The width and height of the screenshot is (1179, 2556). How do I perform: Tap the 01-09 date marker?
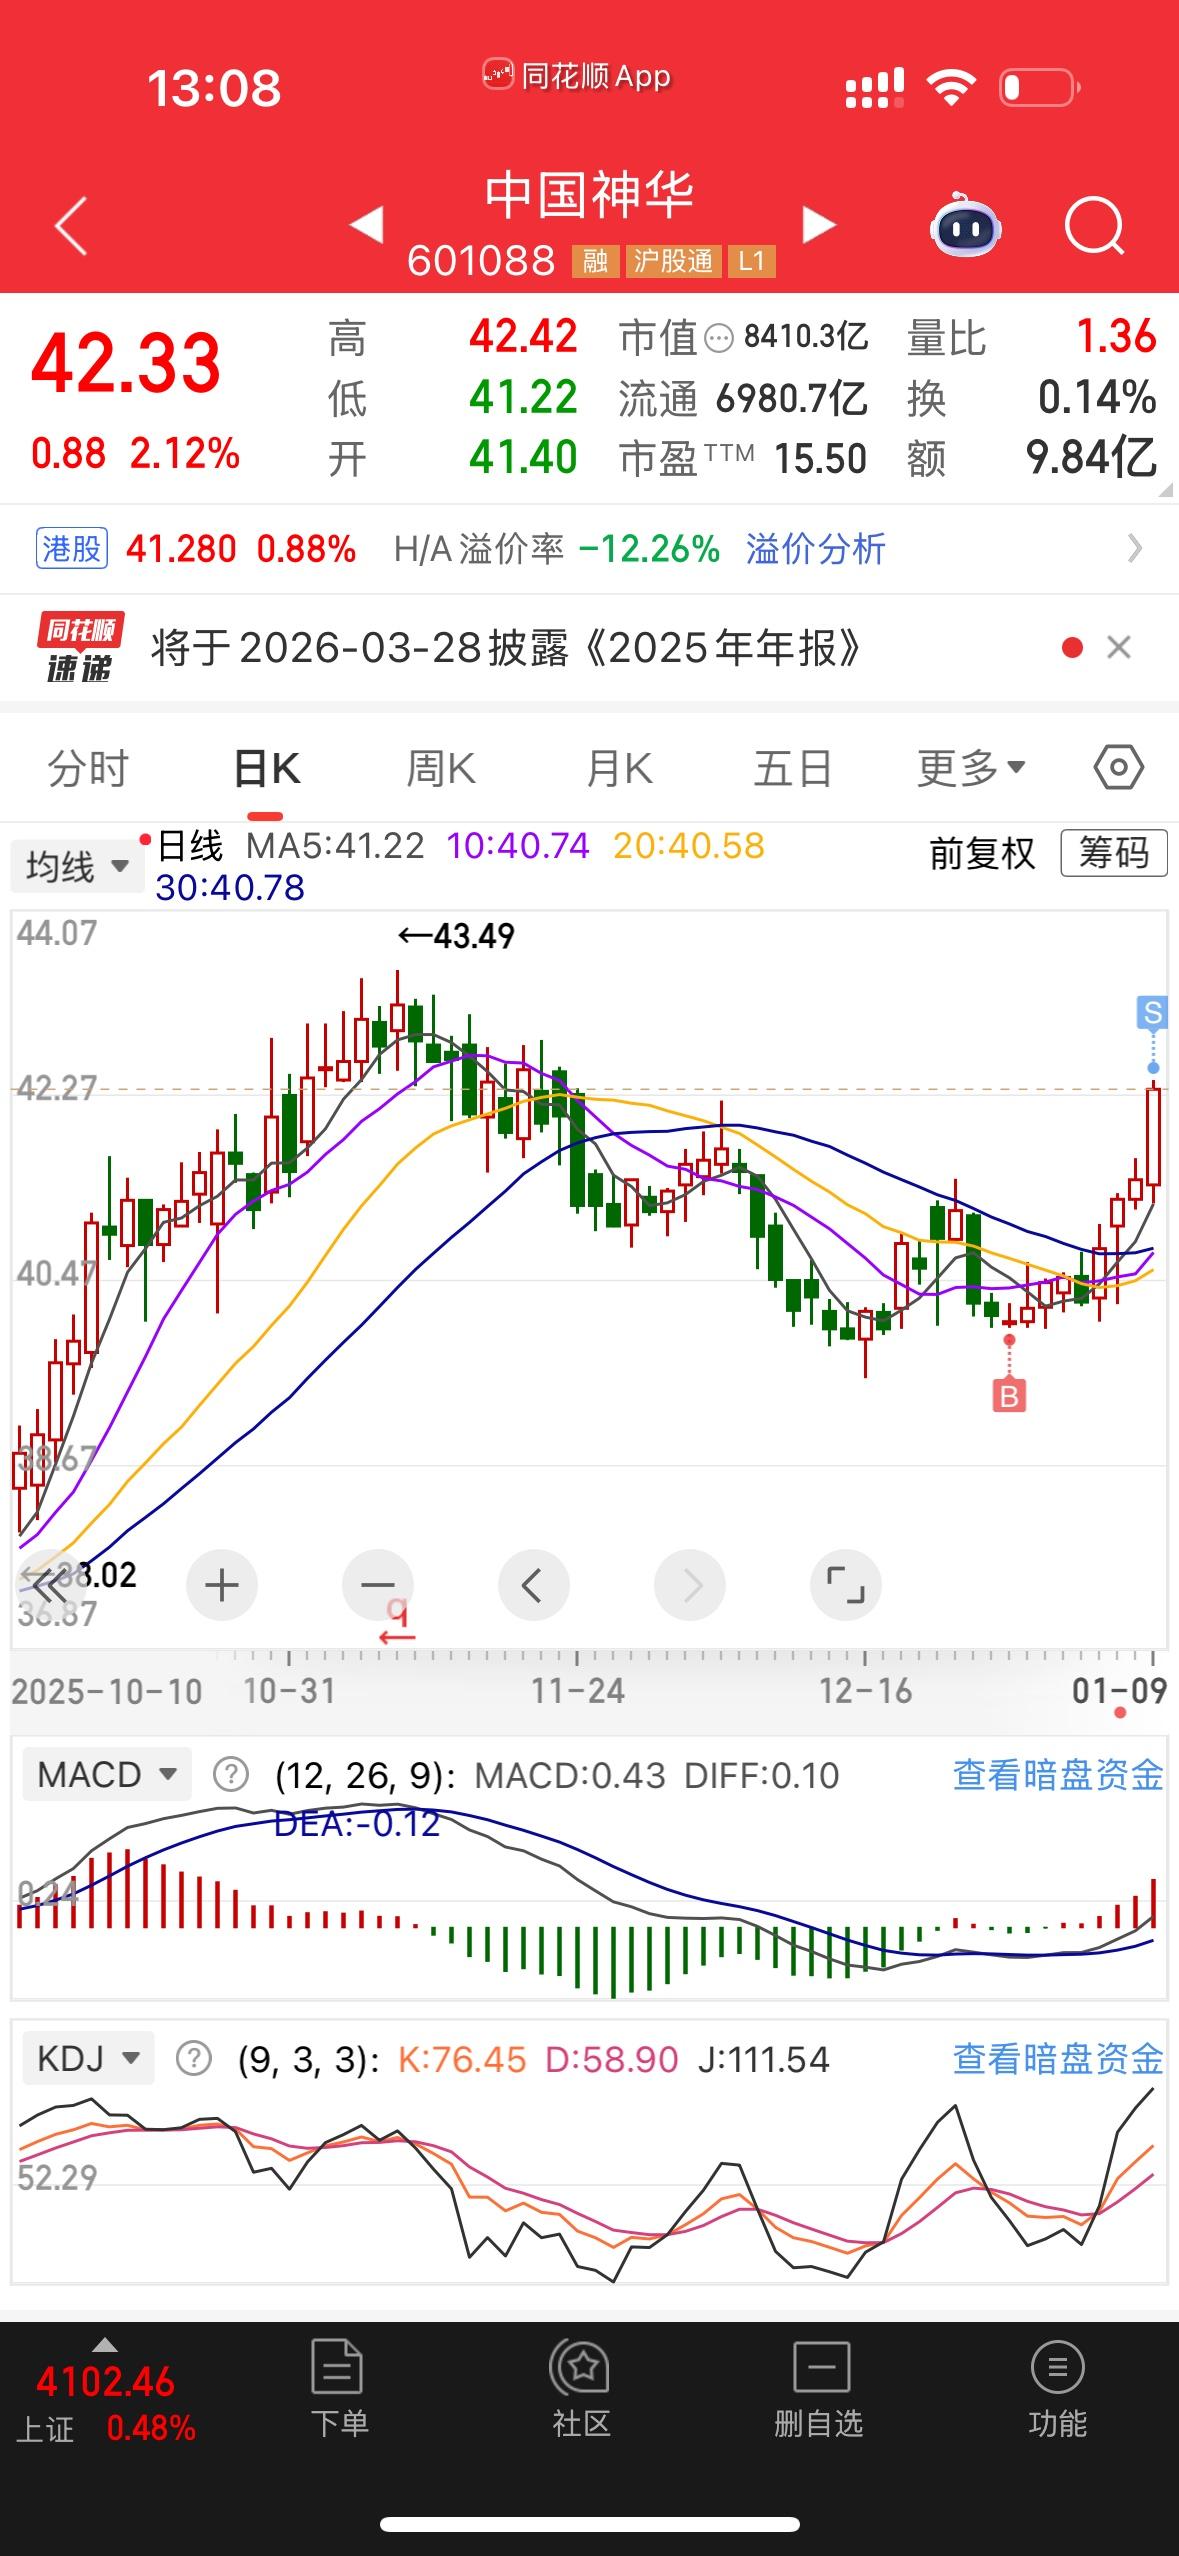pyautogui.click(x=1119, y=1691)
